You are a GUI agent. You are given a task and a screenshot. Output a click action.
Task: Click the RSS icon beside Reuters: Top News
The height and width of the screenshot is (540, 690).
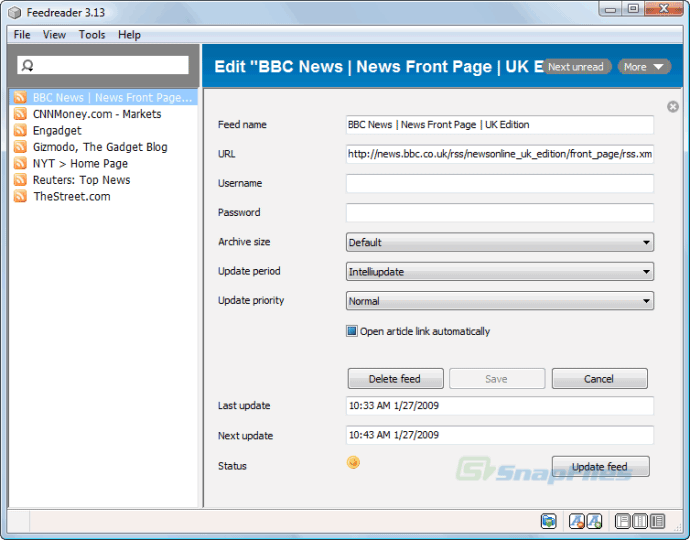click(20, 180)
